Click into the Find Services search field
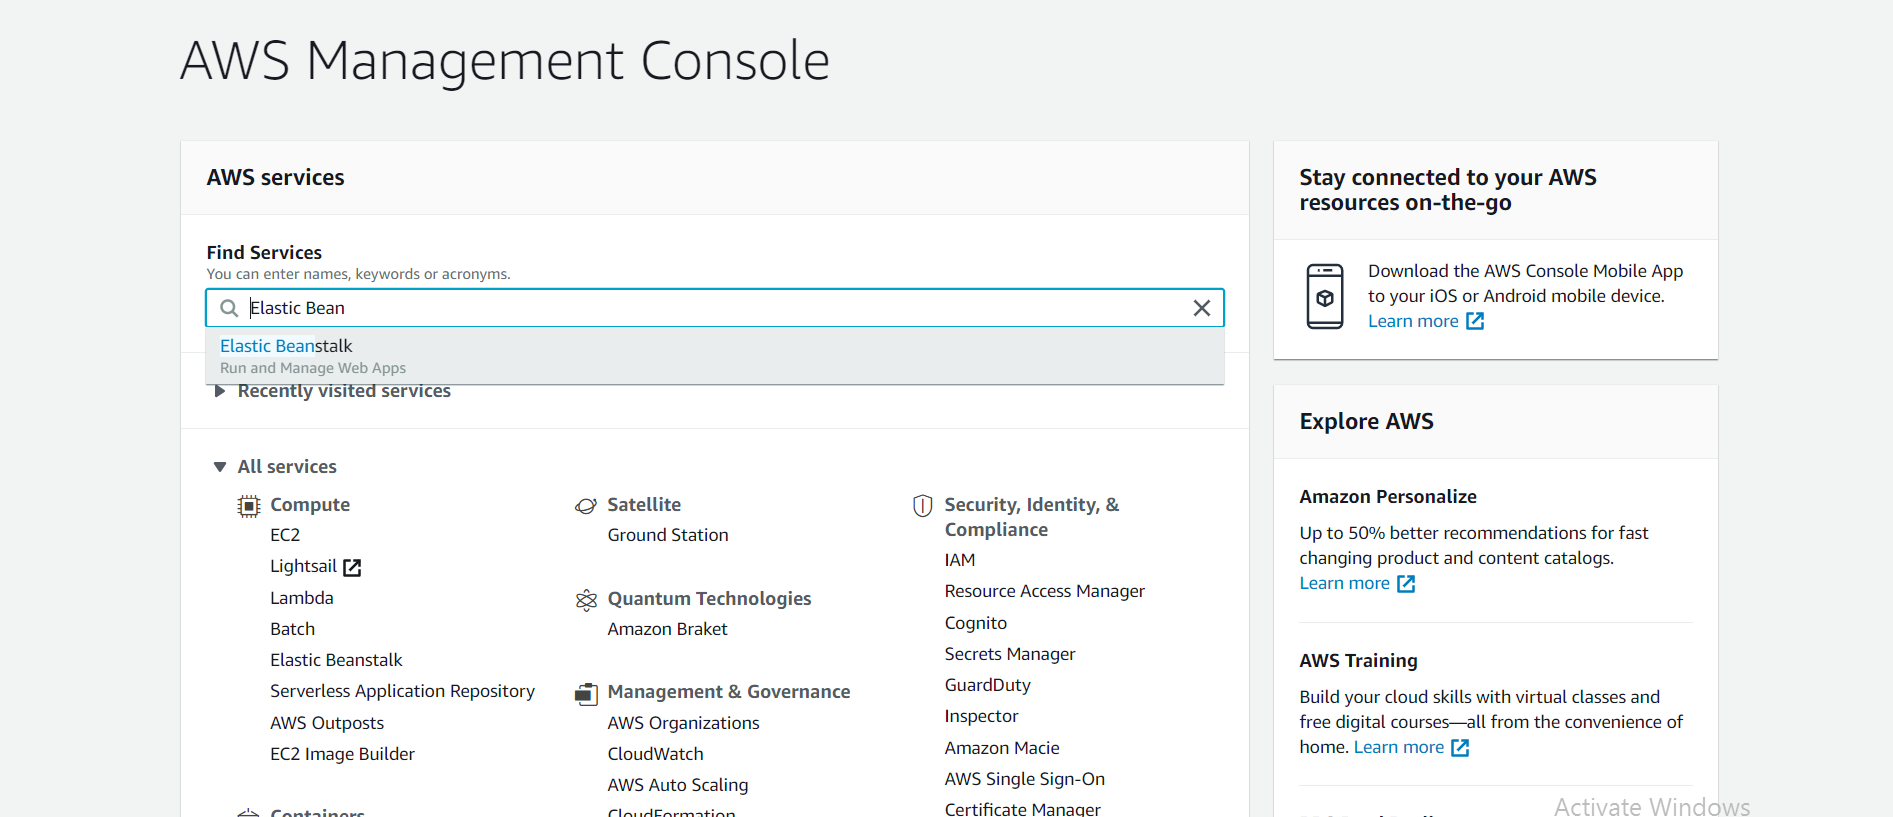The image size is (1893, 817). pos(700,308)
